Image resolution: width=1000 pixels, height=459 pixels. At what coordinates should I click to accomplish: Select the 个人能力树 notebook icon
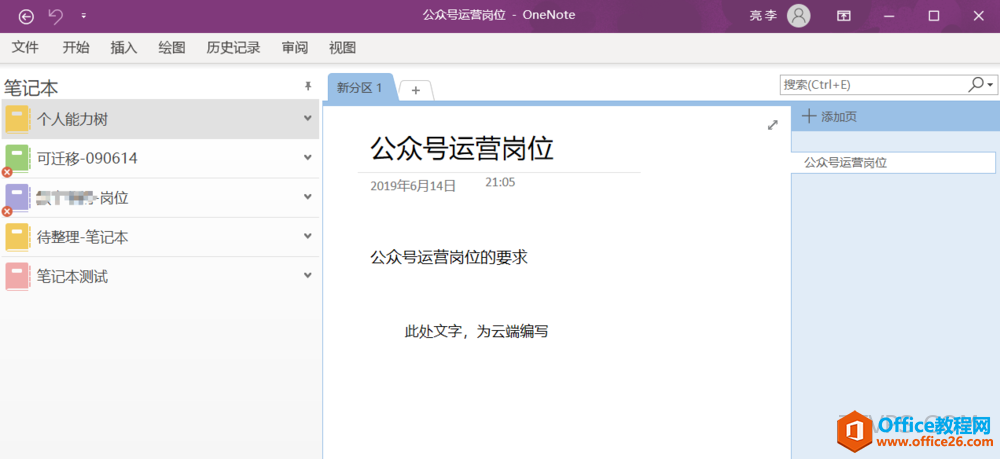tap(17, 119)
